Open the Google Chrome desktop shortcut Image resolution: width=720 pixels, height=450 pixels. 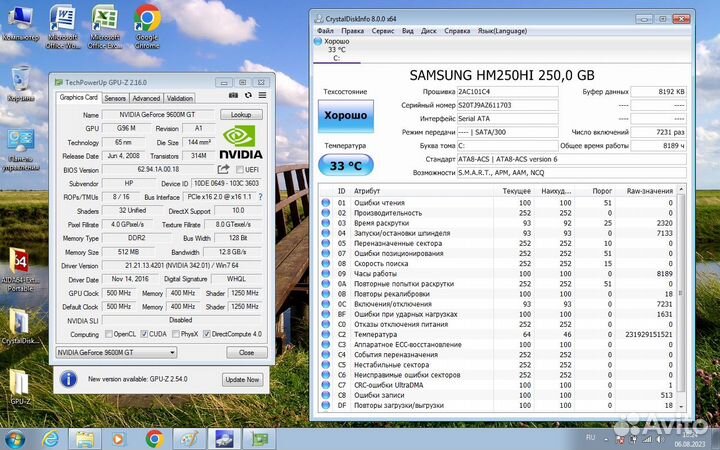coord(147,27)
